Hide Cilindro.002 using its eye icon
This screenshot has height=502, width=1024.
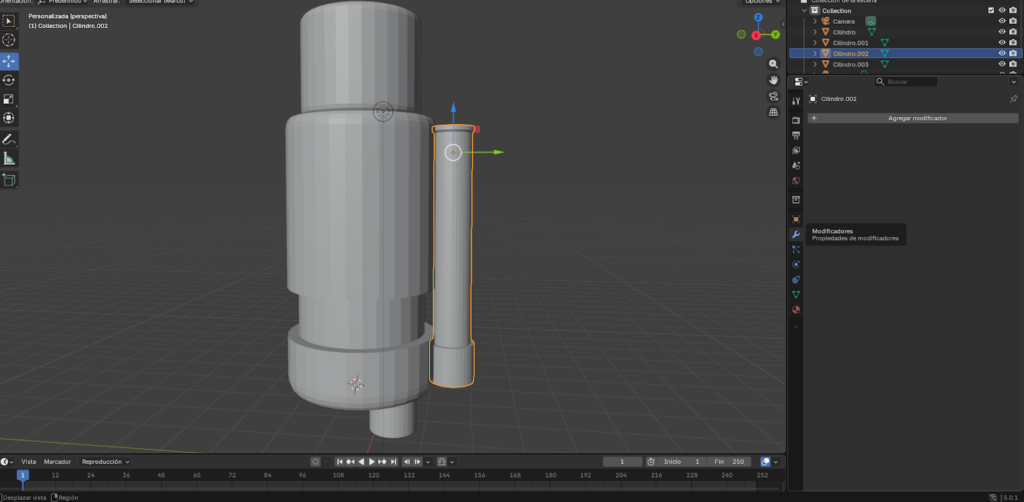[x=1001, y=53]
